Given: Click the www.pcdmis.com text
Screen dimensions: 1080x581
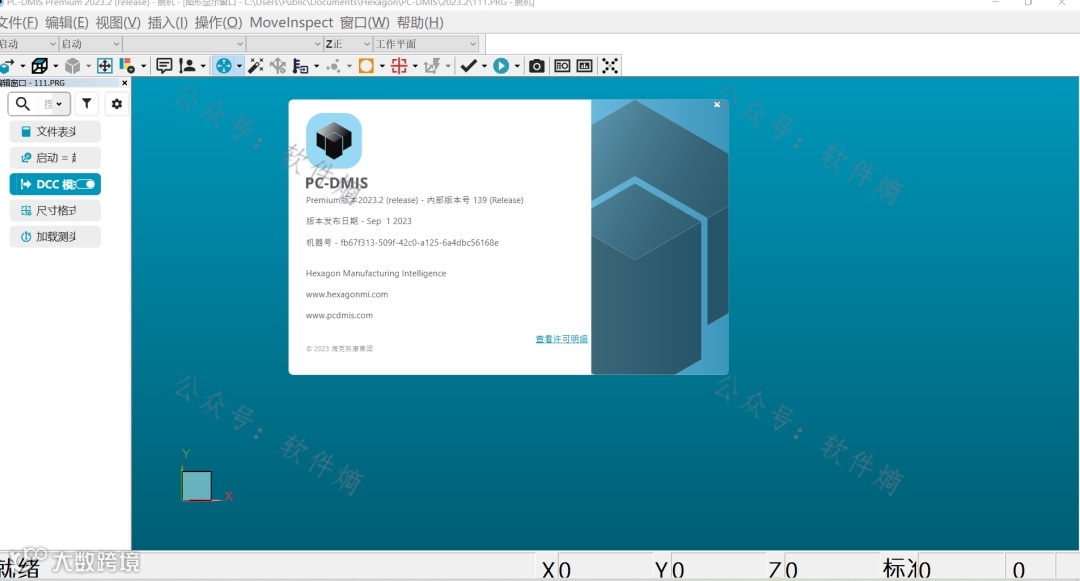Looking at the screenshot, I should click(x=339, y=315).
